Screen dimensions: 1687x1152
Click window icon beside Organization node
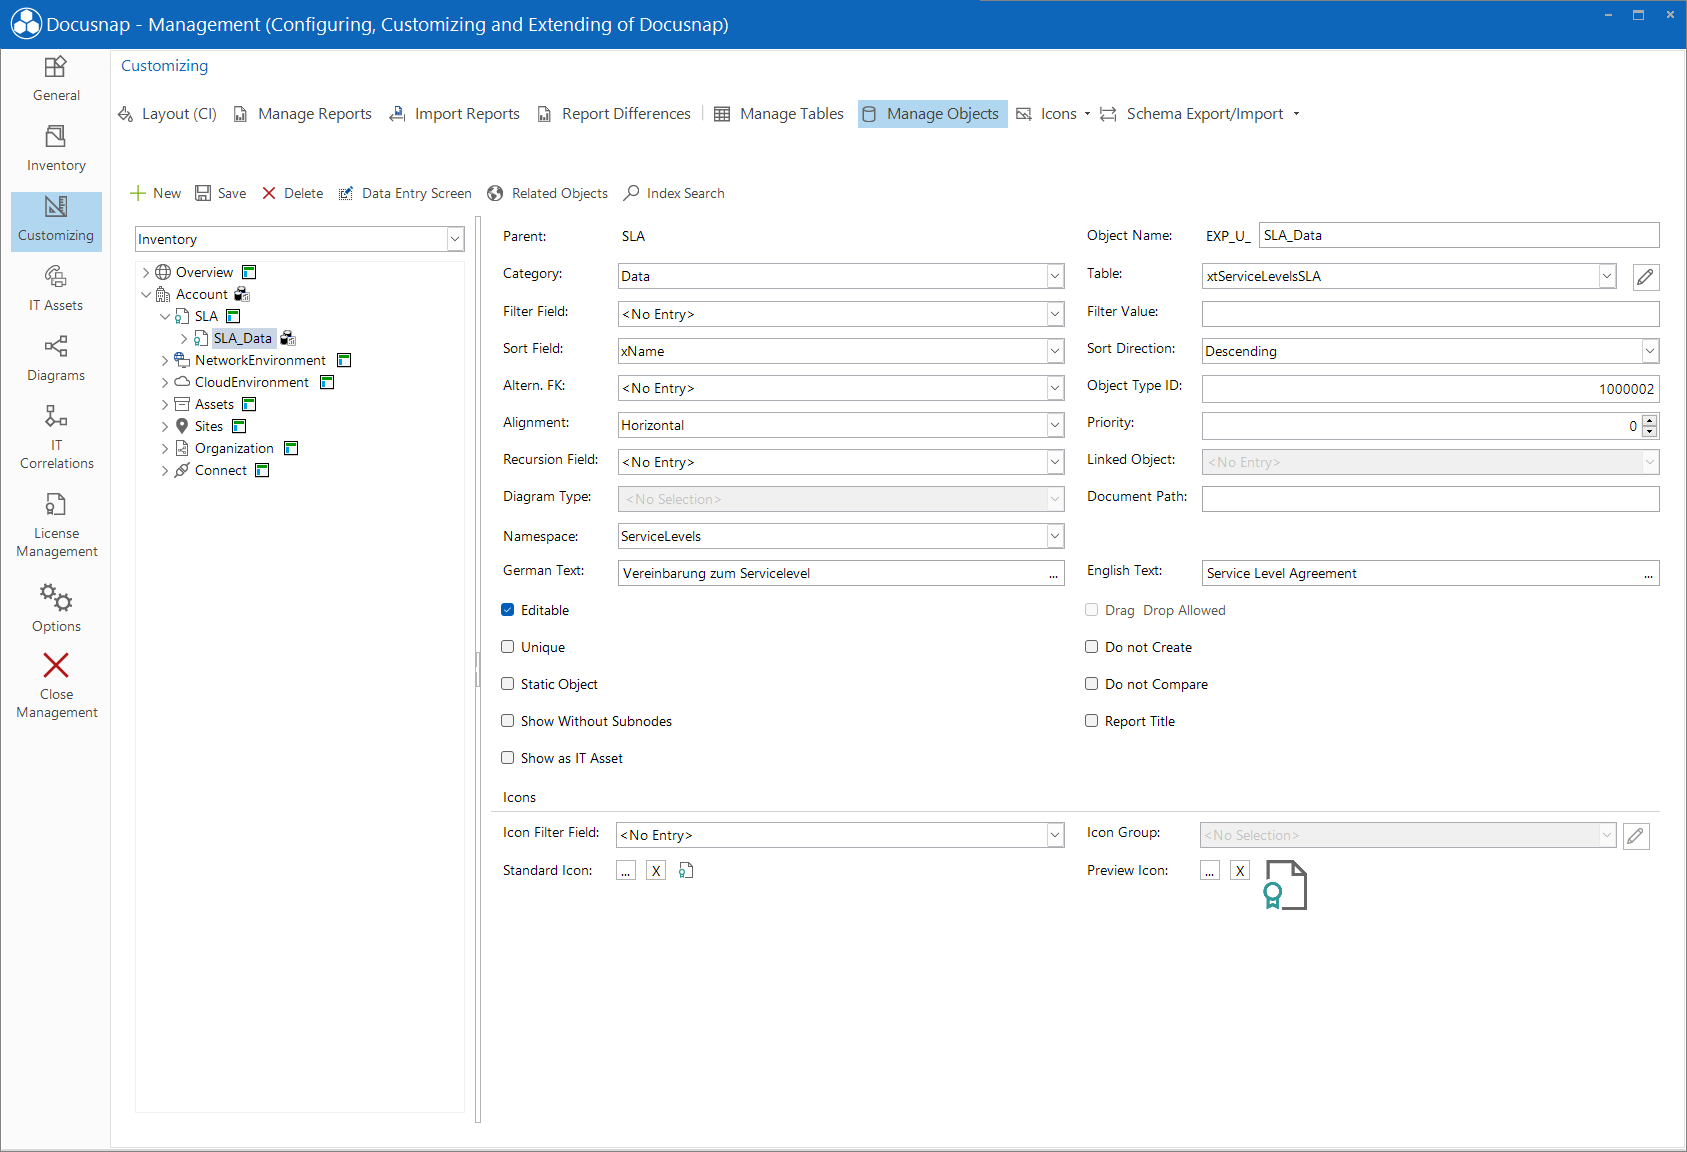point(291,448)
